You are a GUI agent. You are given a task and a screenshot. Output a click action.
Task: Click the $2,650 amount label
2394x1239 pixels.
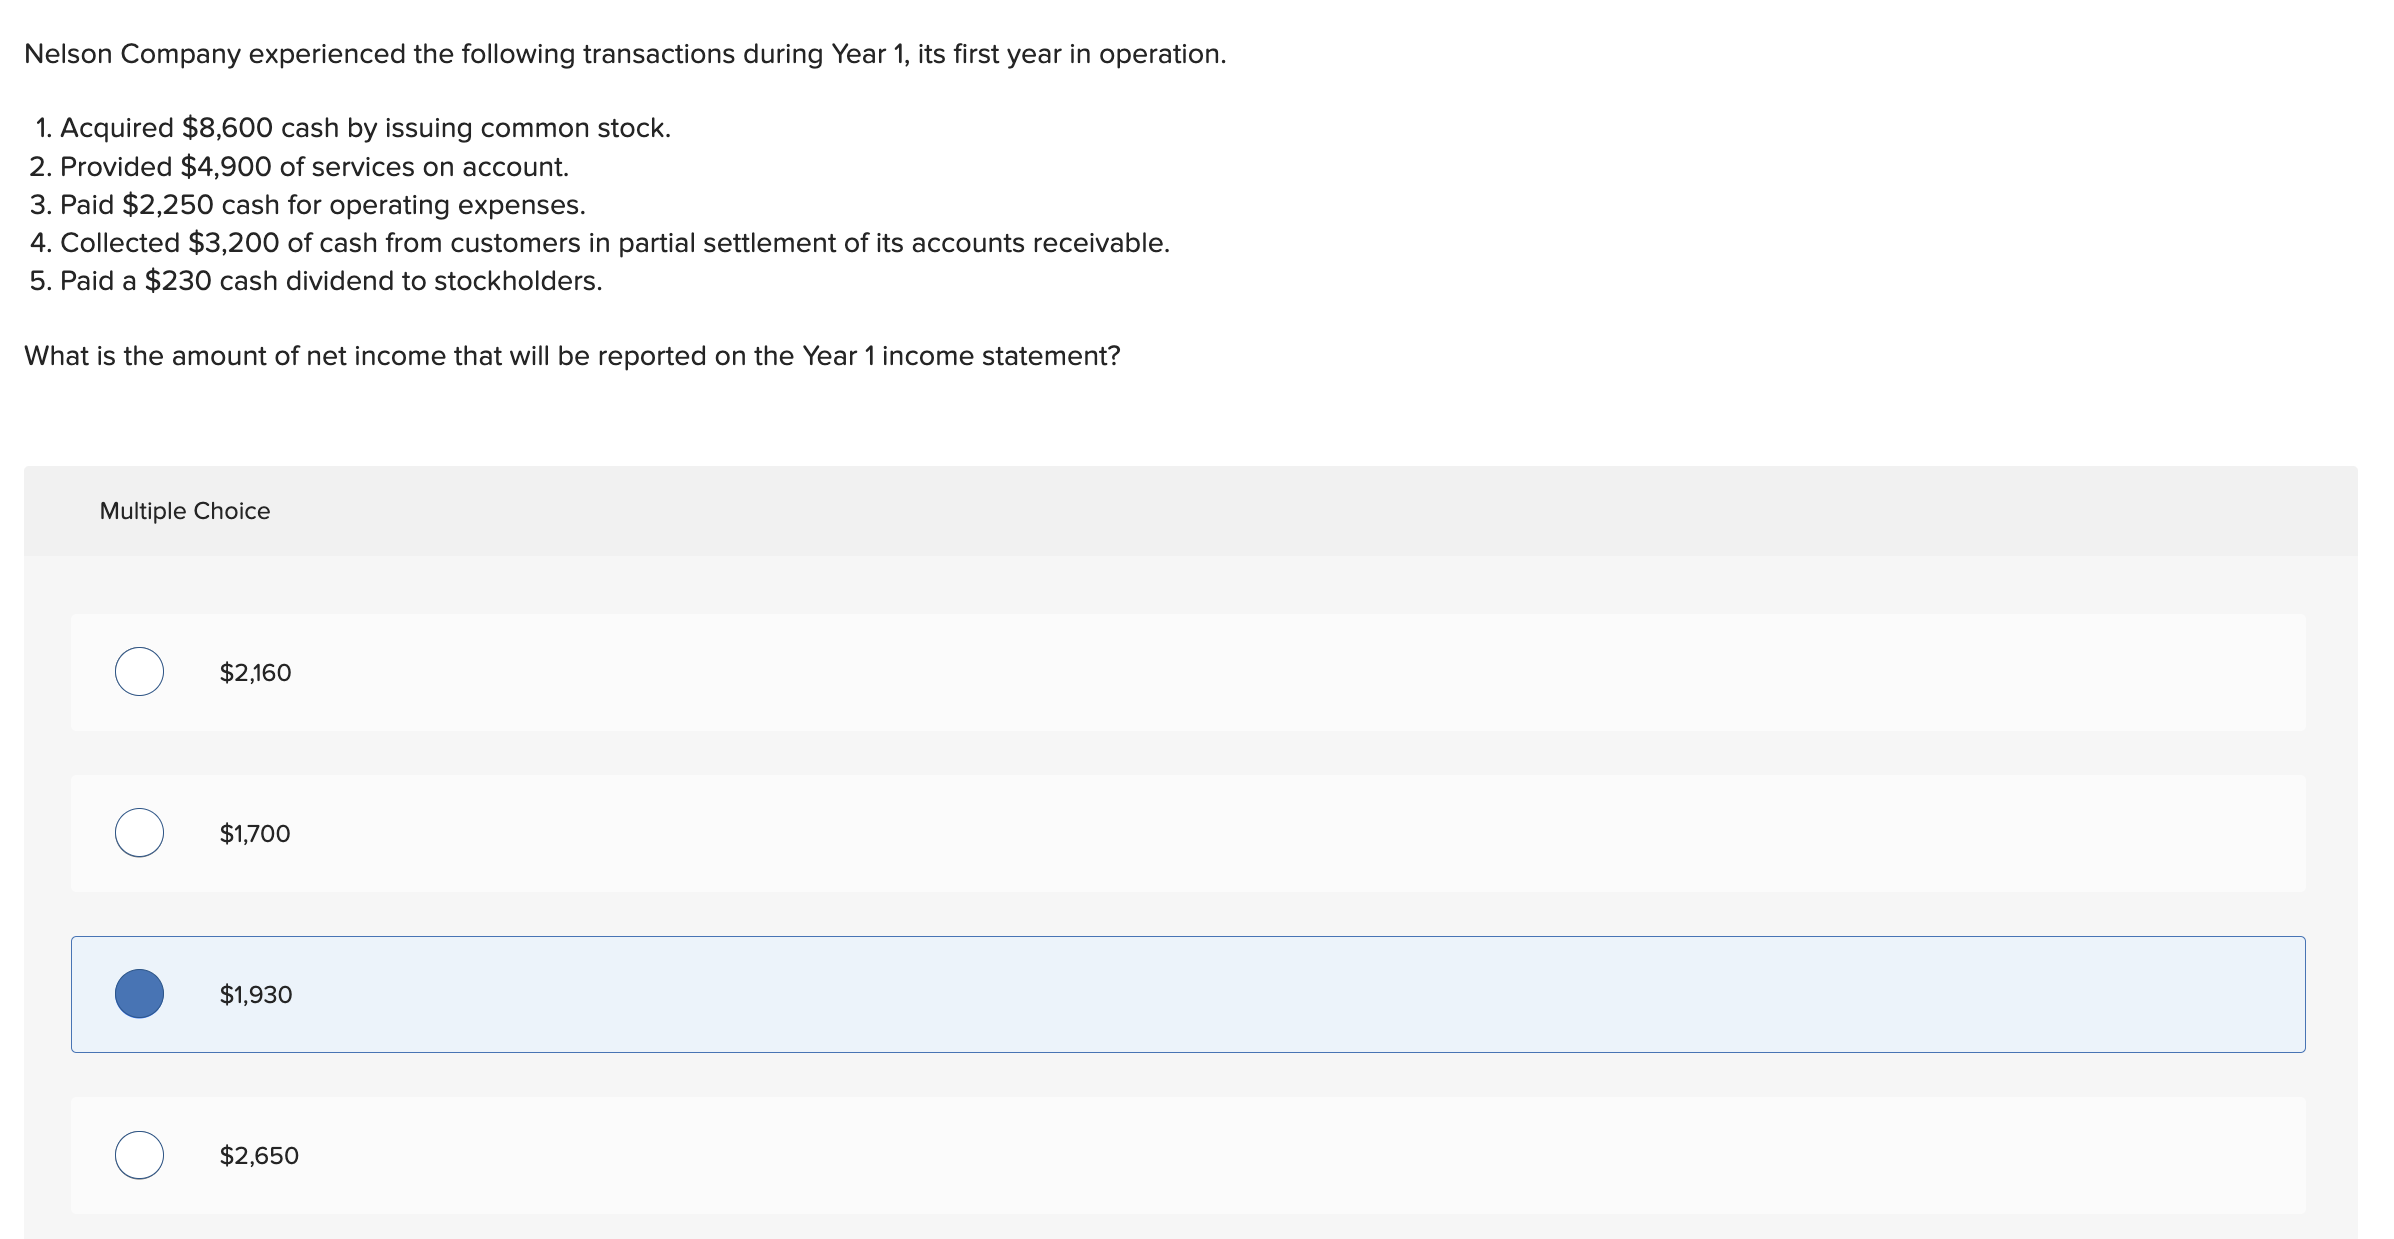258,1155
